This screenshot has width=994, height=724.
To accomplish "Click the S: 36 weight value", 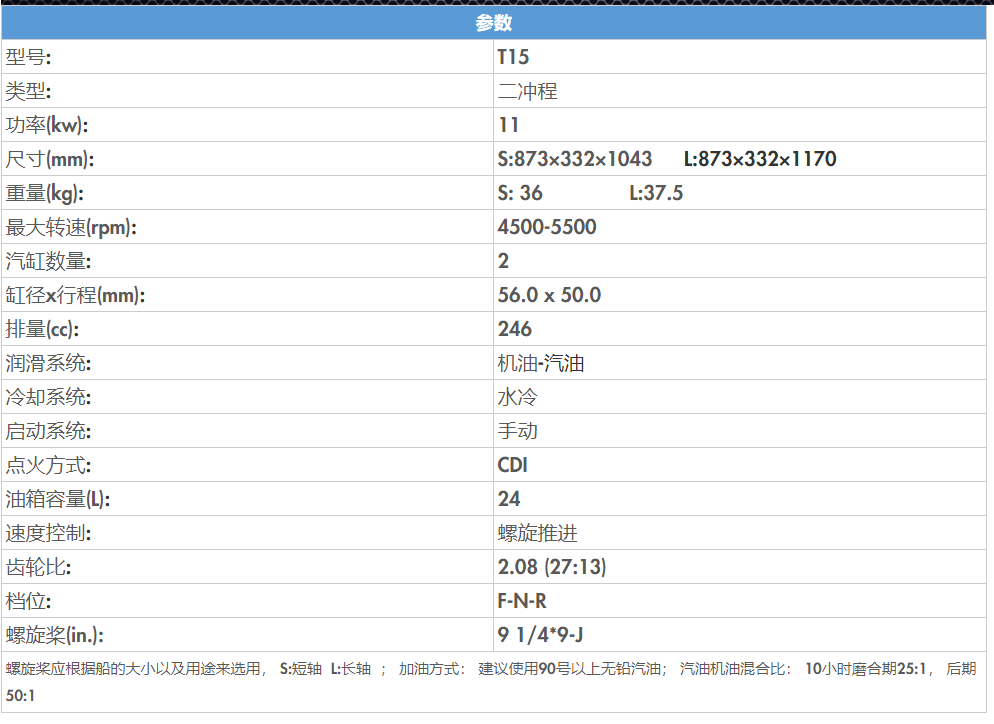I will click(520, 193).
